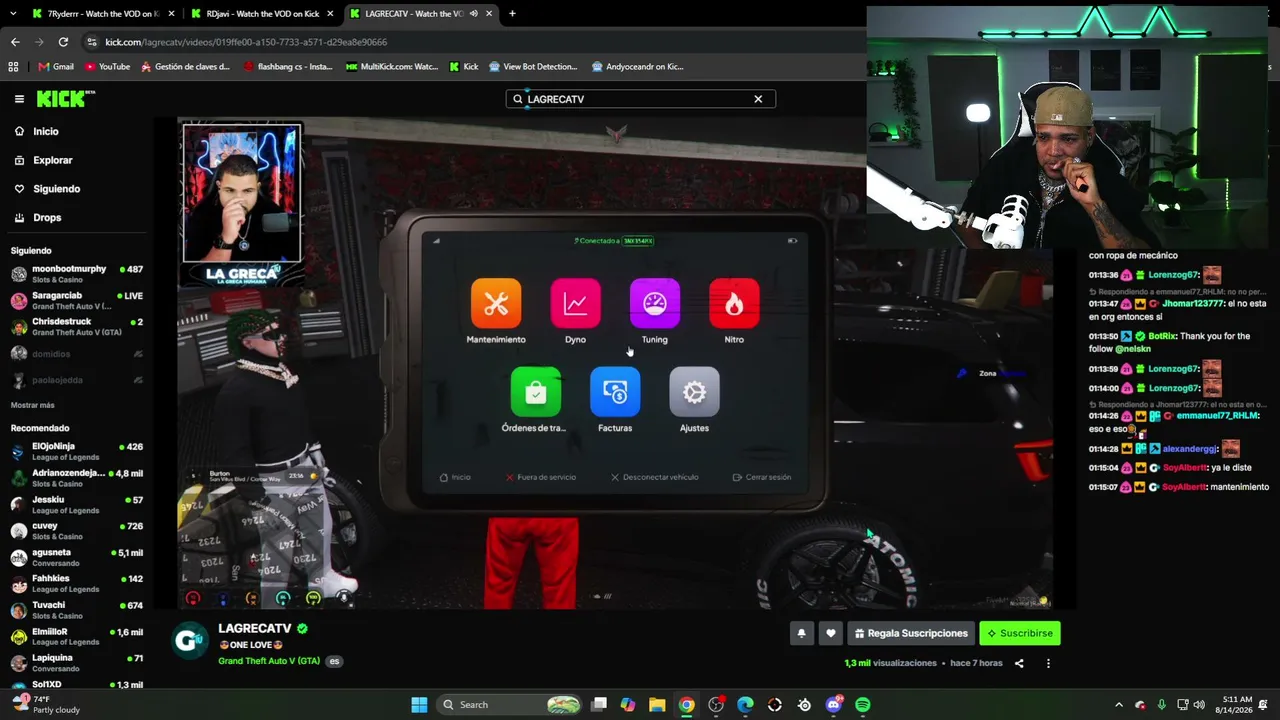The height and width of the screenshot is (720, 1280).
Task: Click Fuera de servicio on the tablet
Action: coord(541,477)
